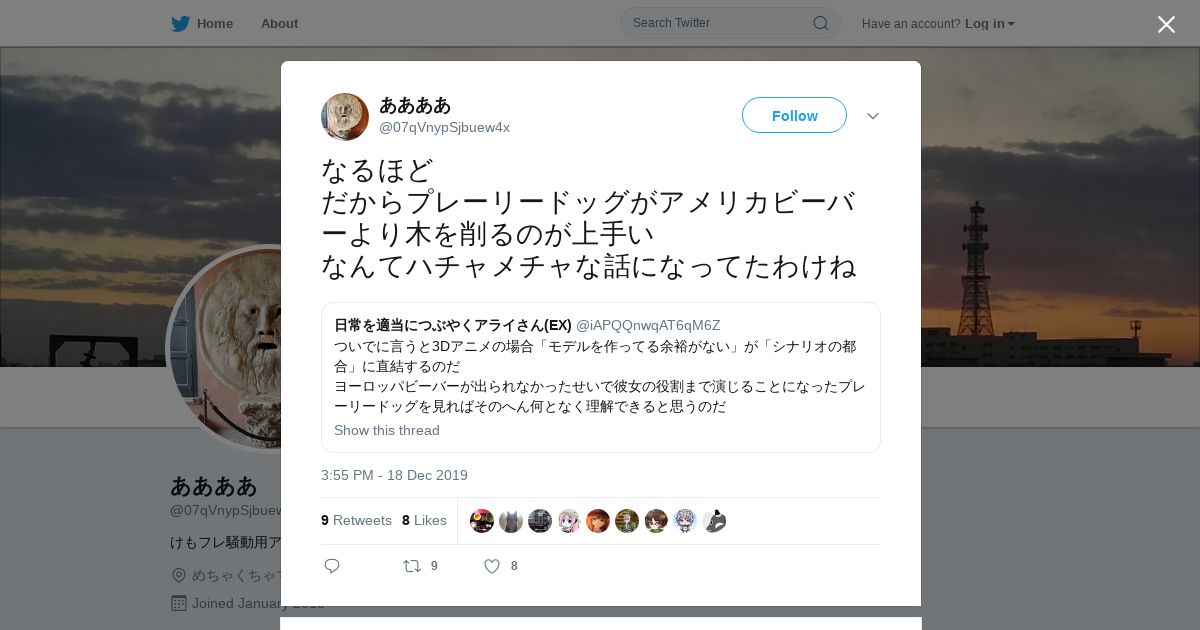Click the Show this thread link
This screenshot has width=1200, height=630.
[x=387, y=430]
